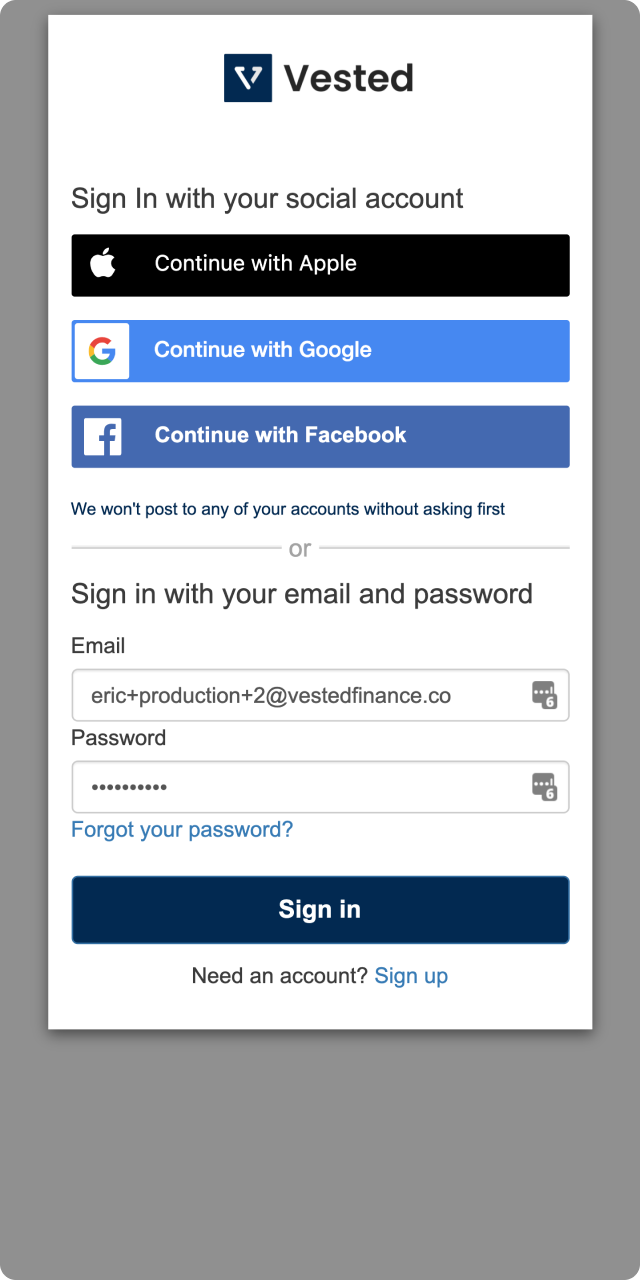Submit with the Sign in button
The image size is (640, 1280).
pos(320,910)
